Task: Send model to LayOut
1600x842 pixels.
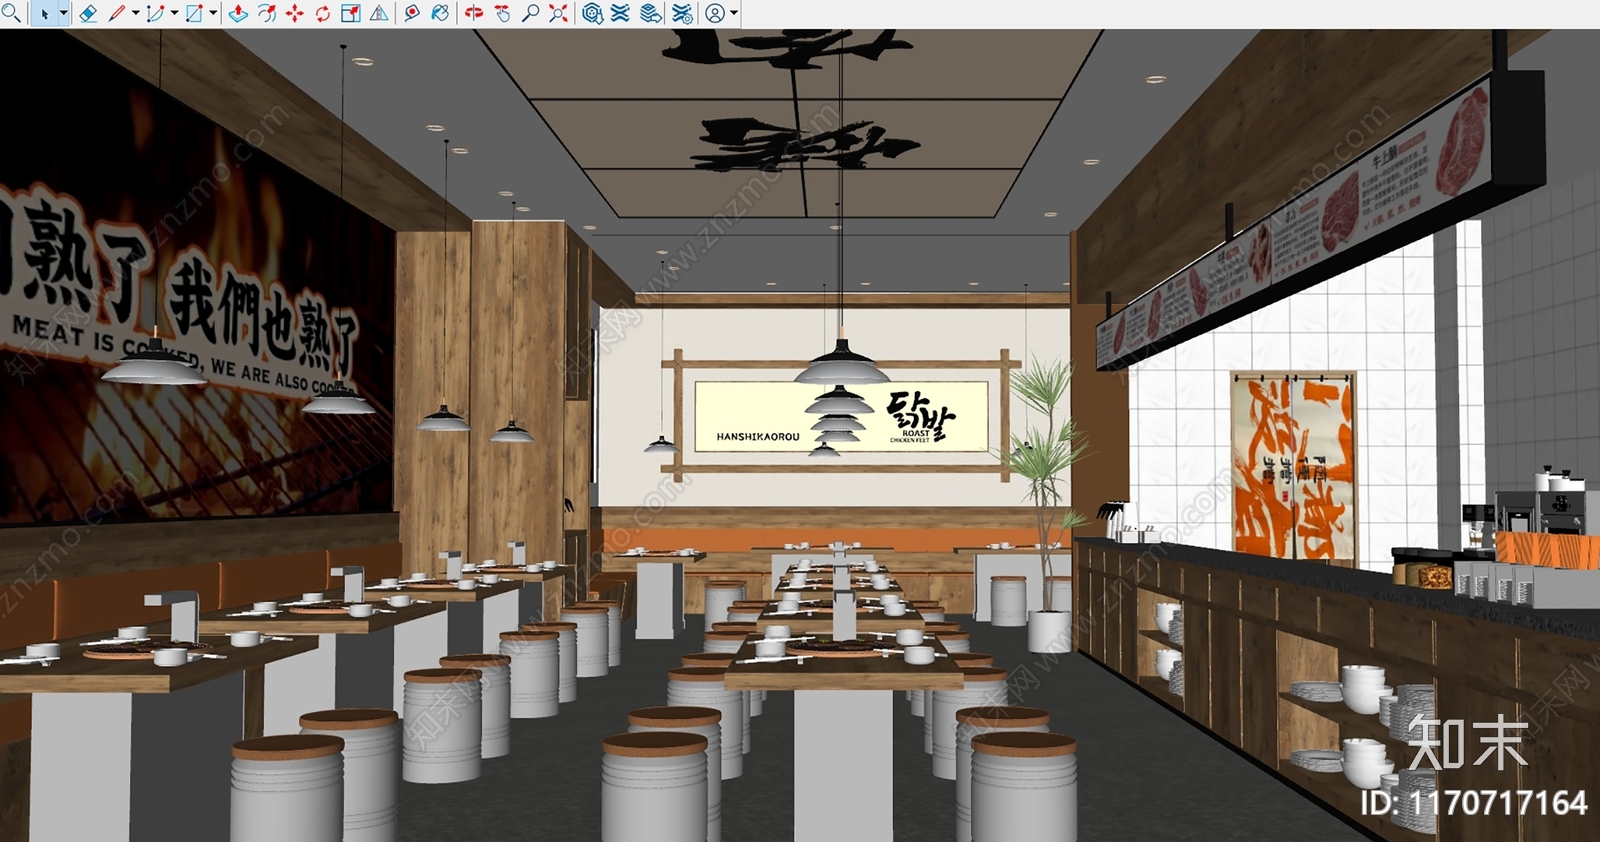Action: click(651, 13)
